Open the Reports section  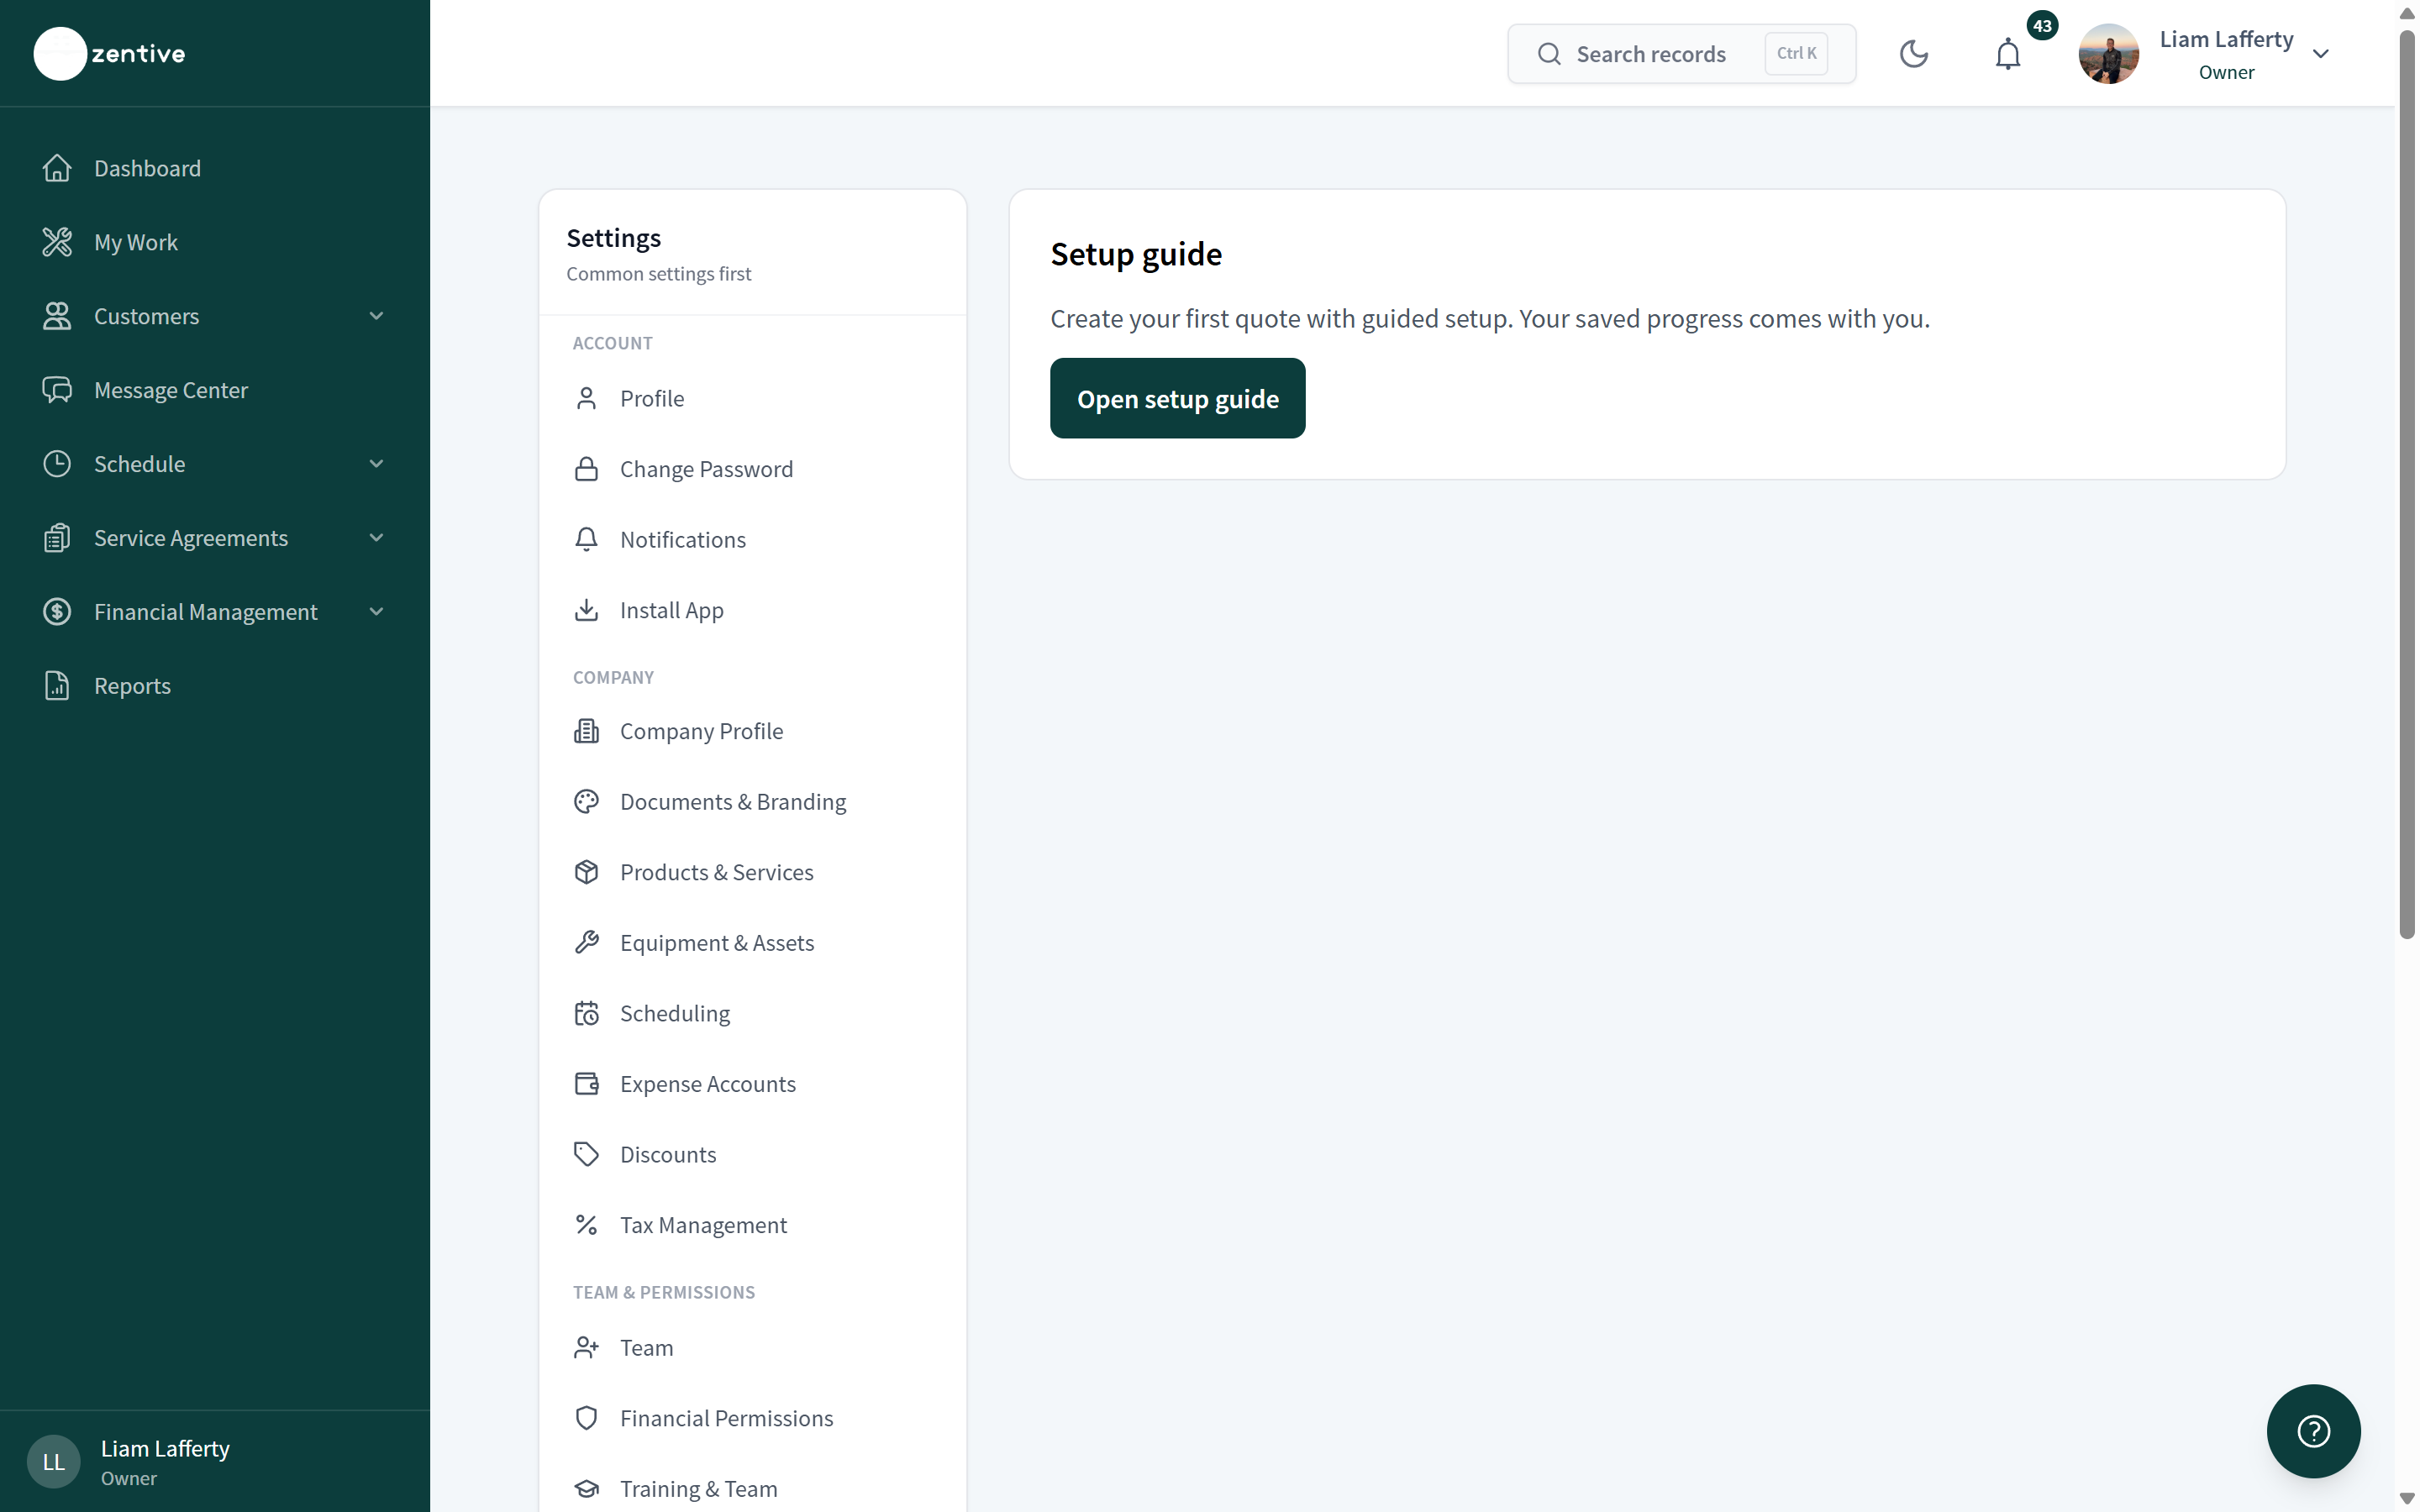215,686
